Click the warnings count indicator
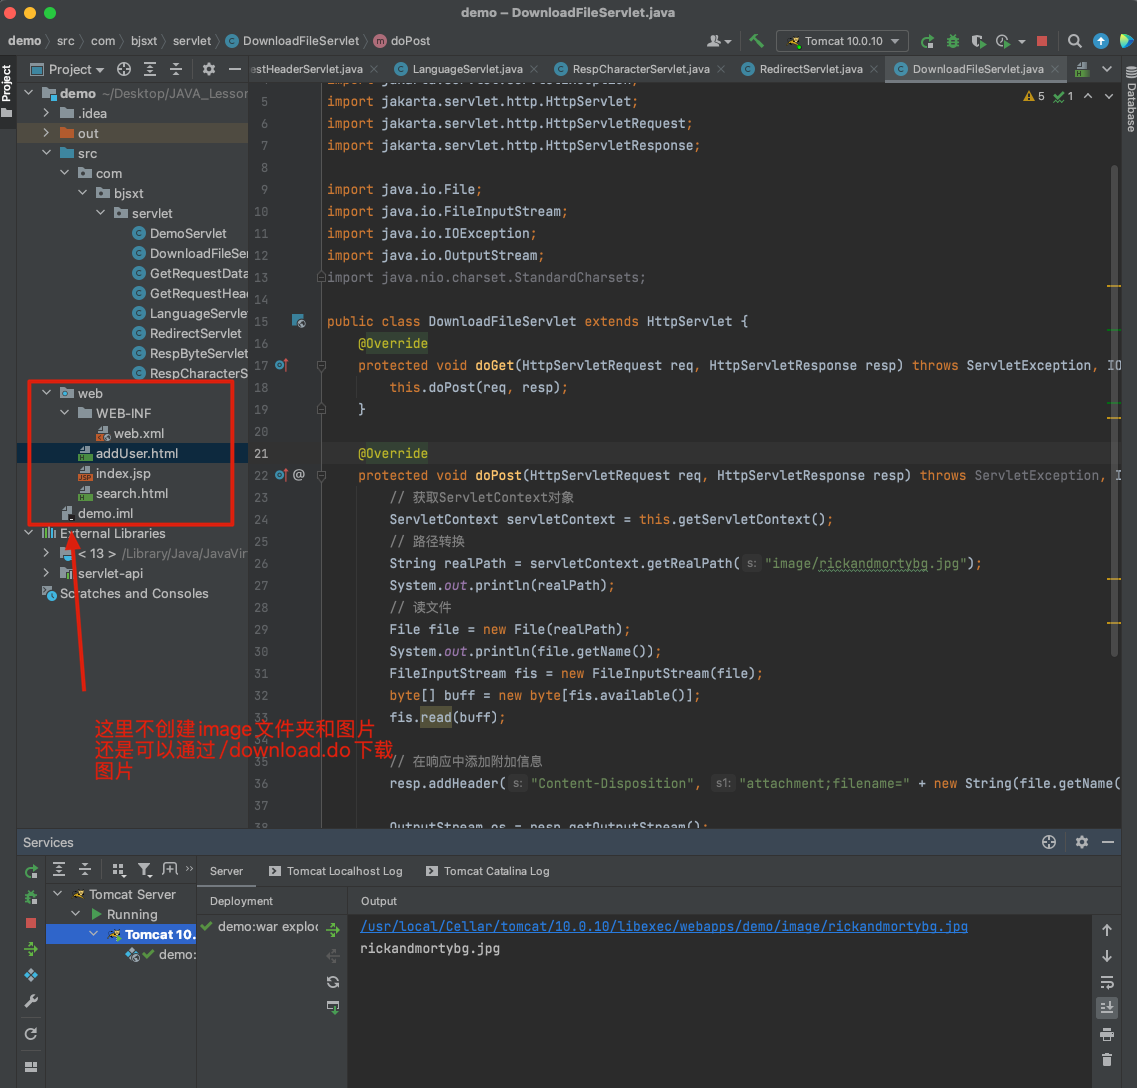 click(x=1034, y=96)
